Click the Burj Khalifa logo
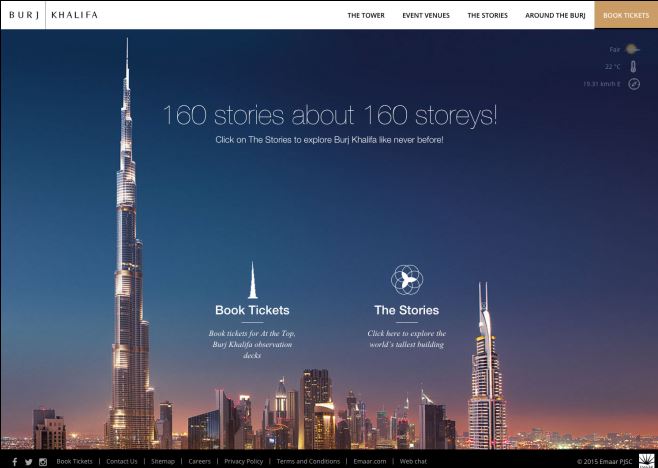 pyautogui.click(x=53, y=15)
